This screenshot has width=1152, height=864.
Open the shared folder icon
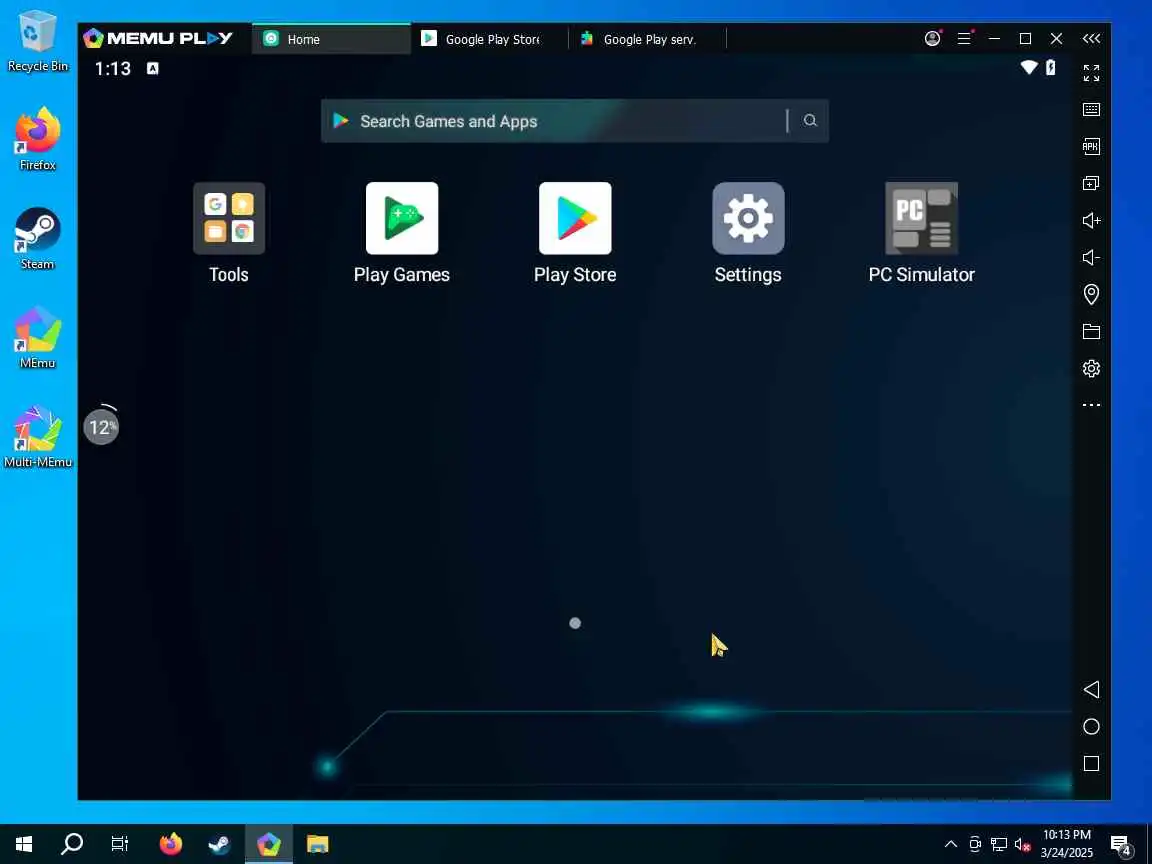click(1091, 331)
